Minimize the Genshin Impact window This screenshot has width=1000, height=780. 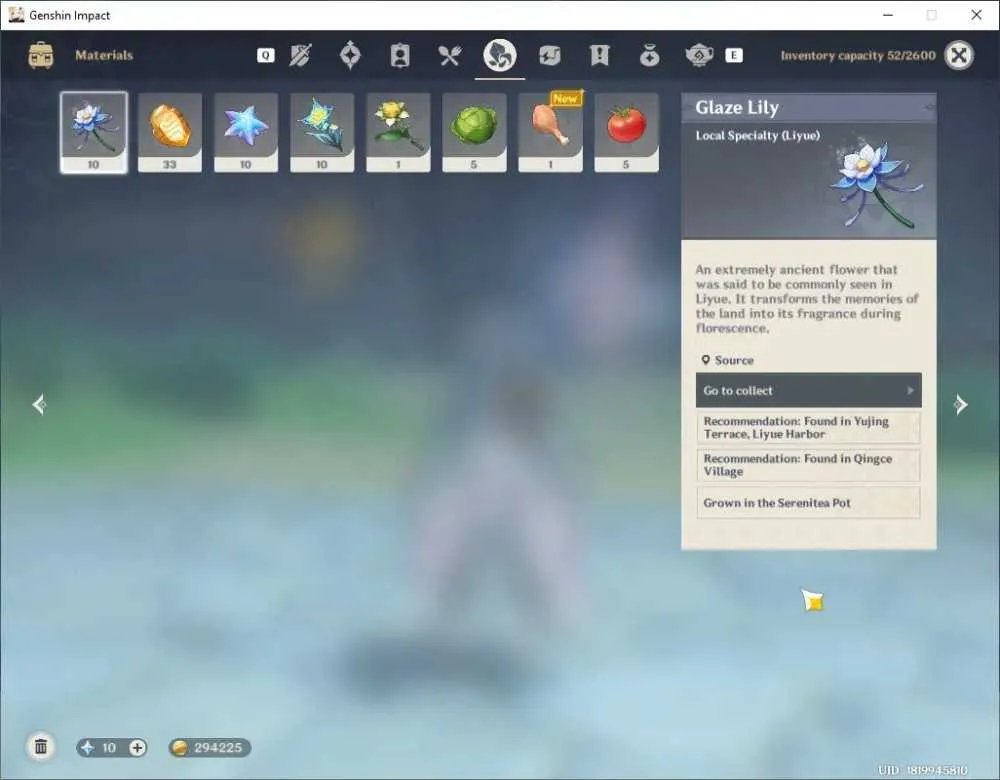(888, 15)
